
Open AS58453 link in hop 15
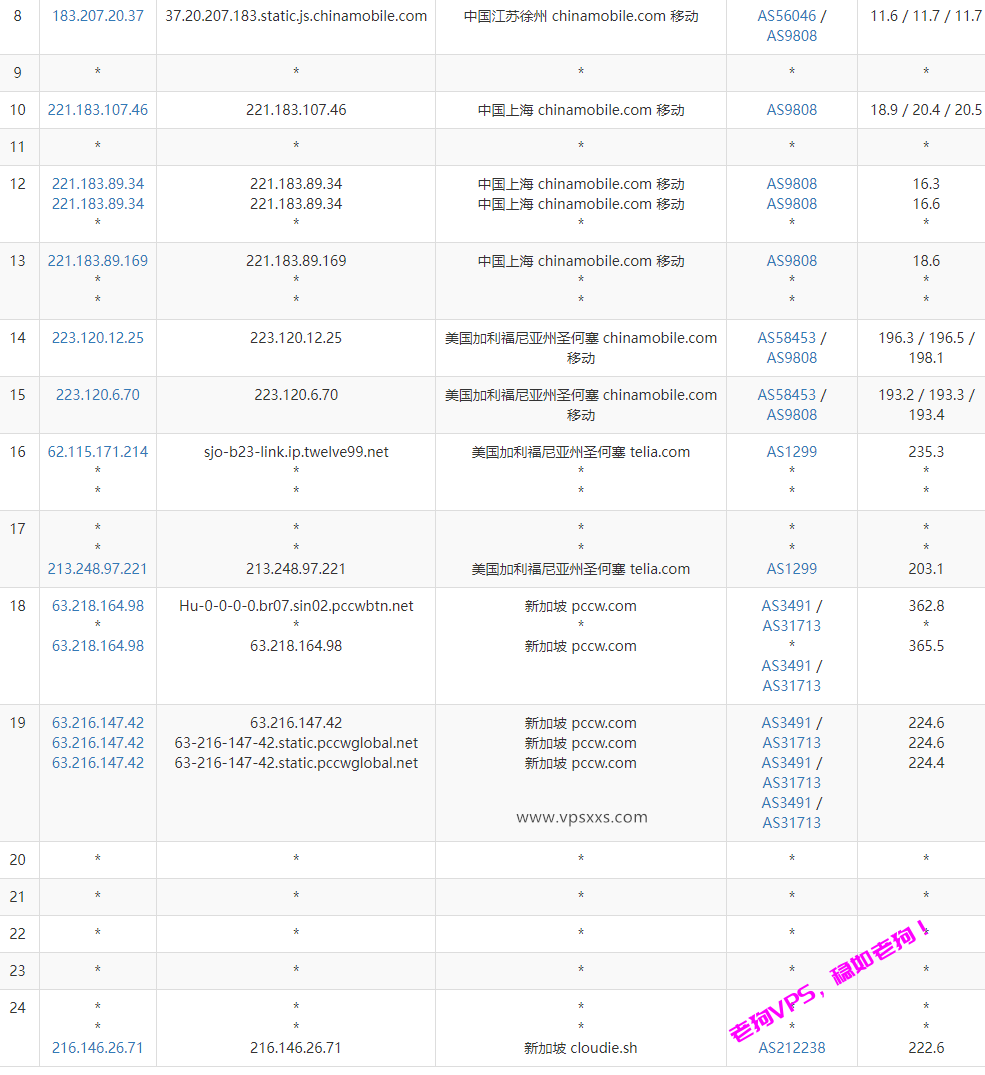pos(786,395)
